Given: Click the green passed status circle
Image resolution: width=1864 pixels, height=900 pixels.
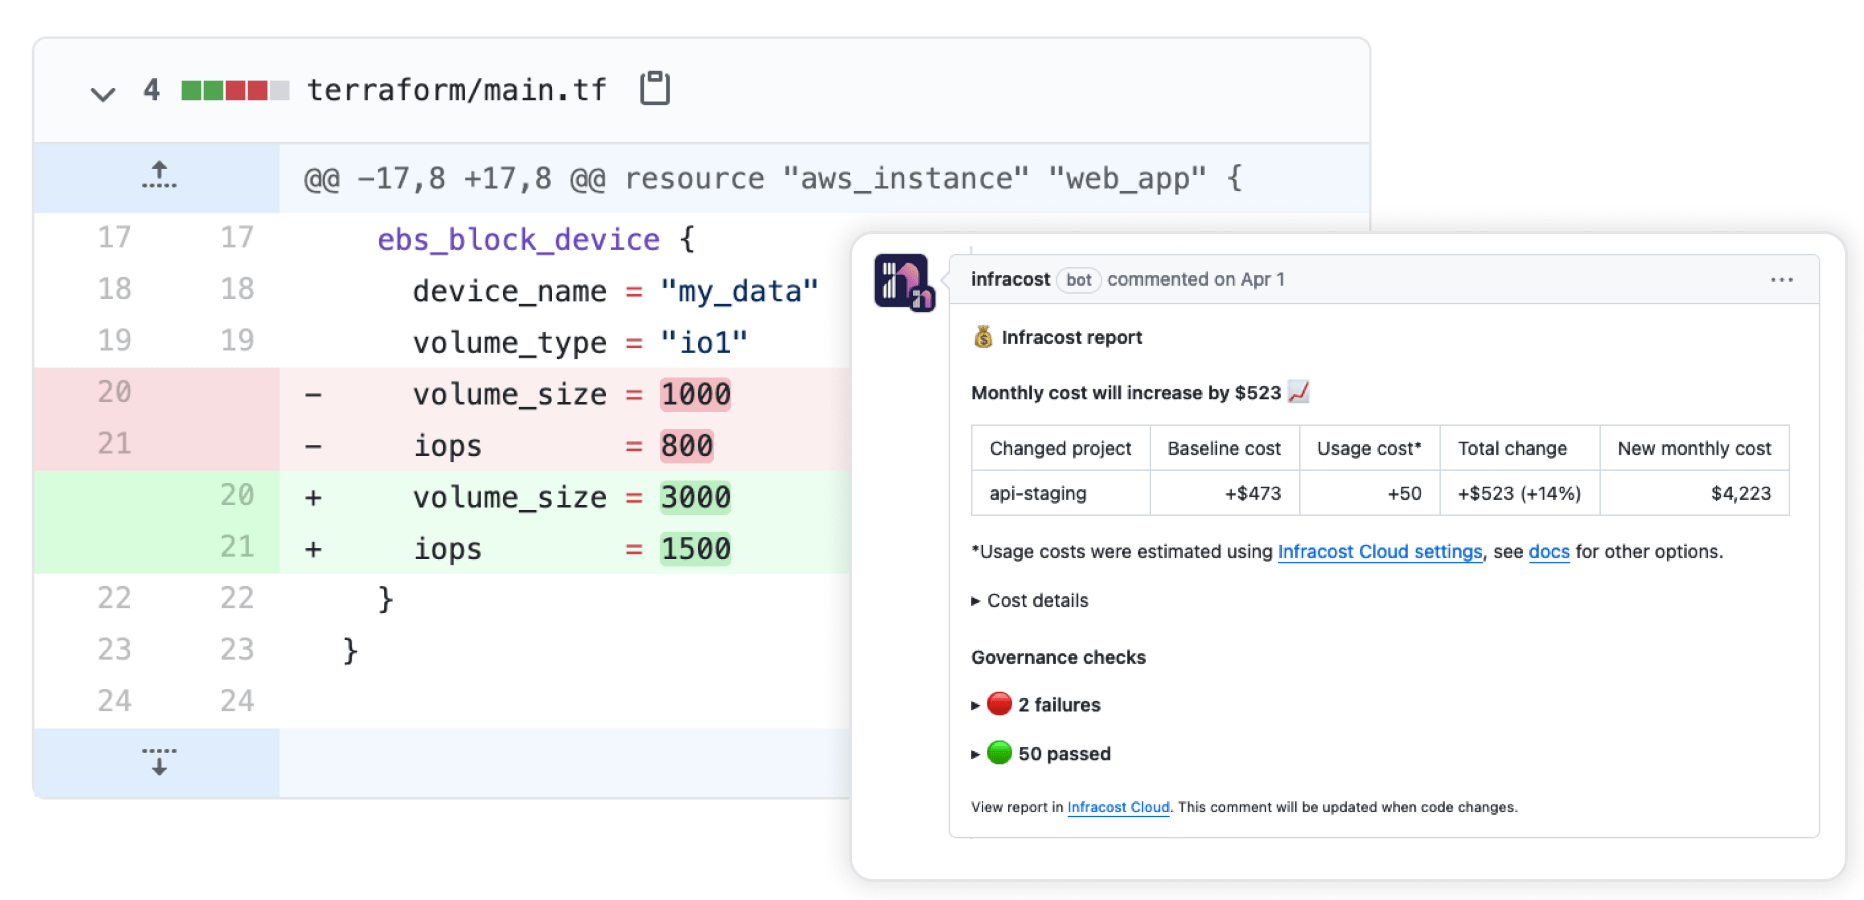Looking at the screenshot, I should 999,752.
